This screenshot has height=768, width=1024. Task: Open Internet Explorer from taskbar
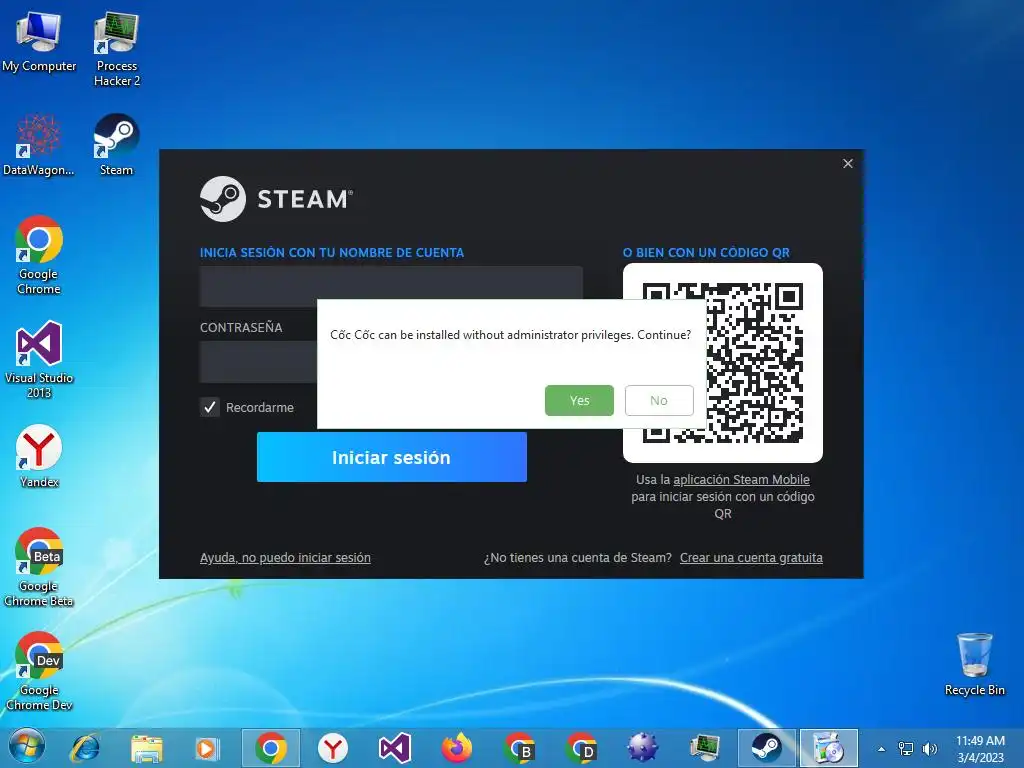point(86,748)
